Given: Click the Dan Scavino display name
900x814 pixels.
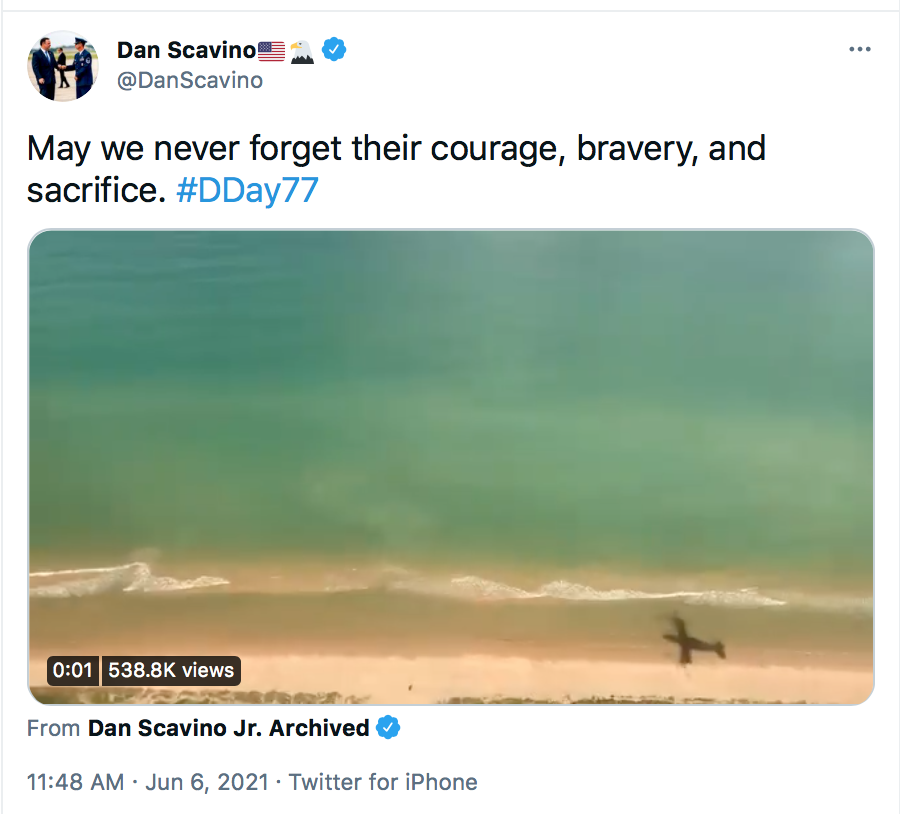Looking at the screenshot, I should tap(186, 51).
